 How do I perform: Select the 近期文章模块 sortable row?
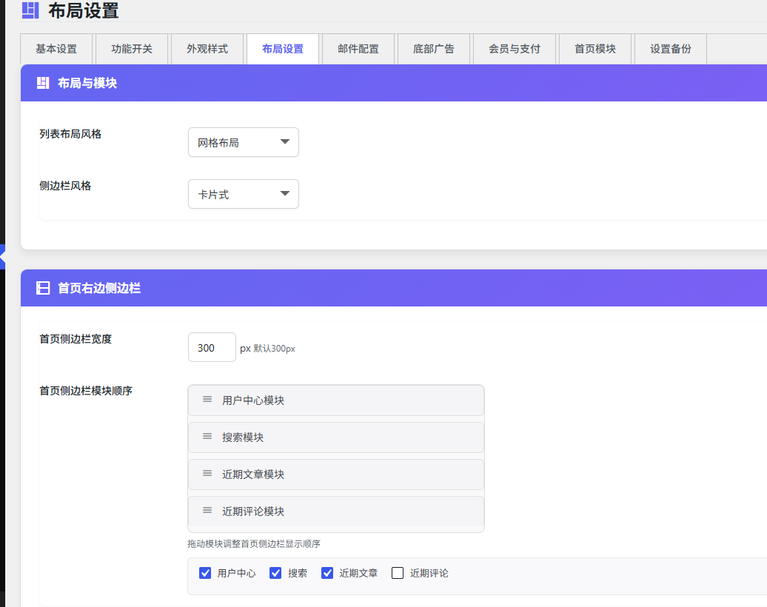tap(336, 474)
